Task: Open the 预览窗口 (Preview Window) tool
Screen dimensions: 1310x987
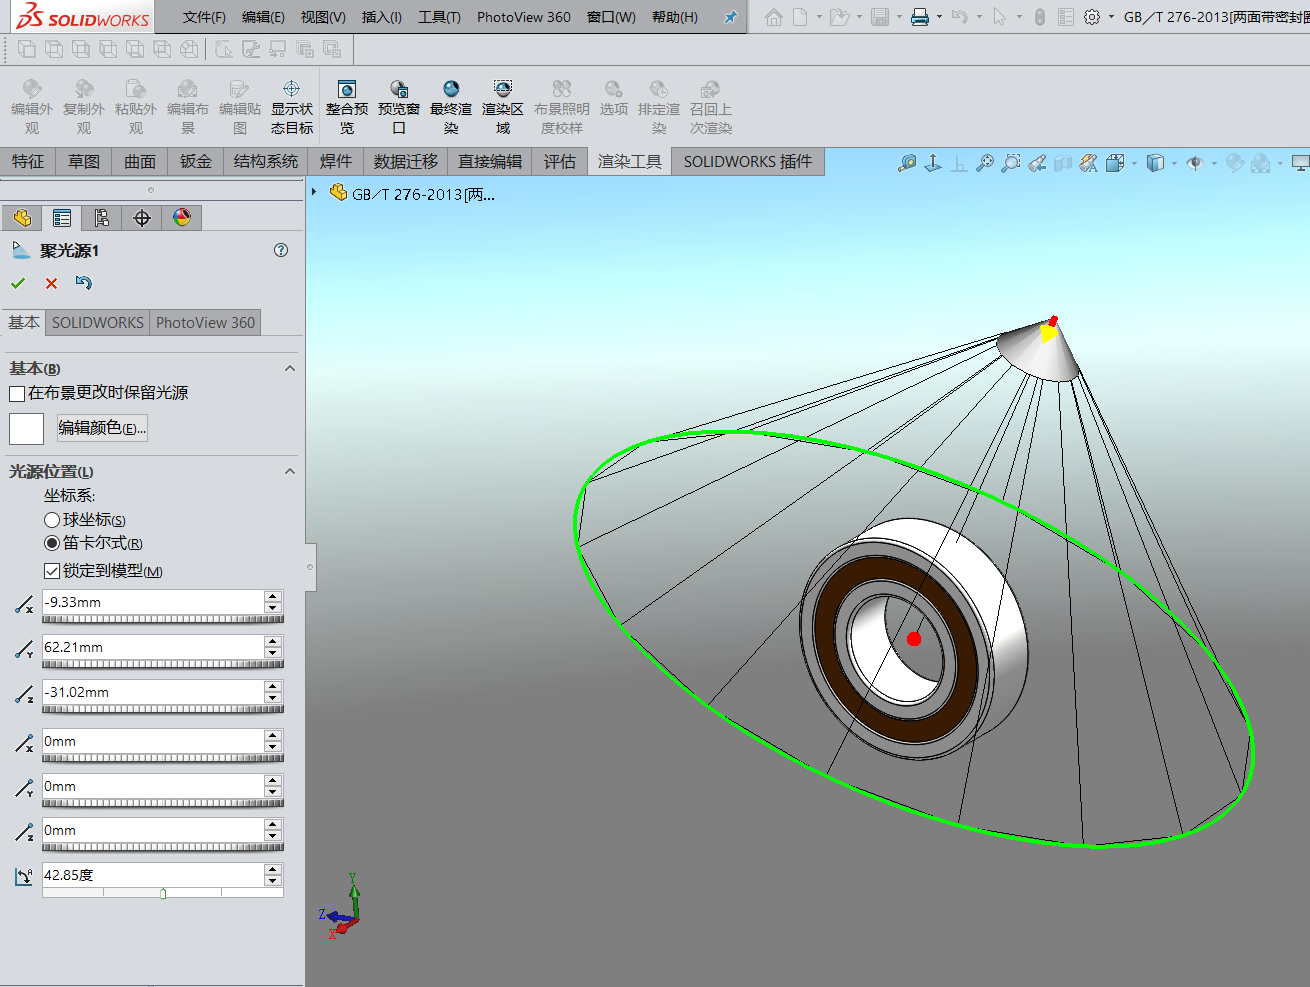Action: click(398, 104)
